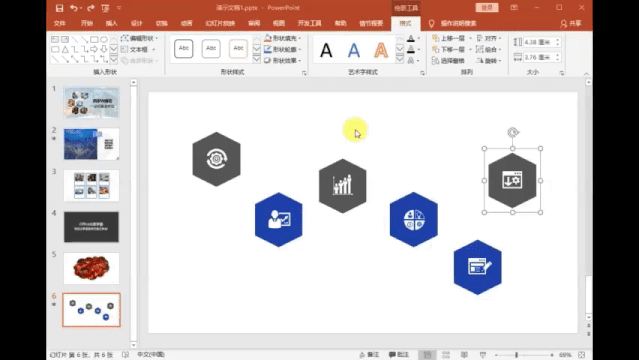
Task: Undo the last action
Action: pyautogui.click(x=74, y=8)
